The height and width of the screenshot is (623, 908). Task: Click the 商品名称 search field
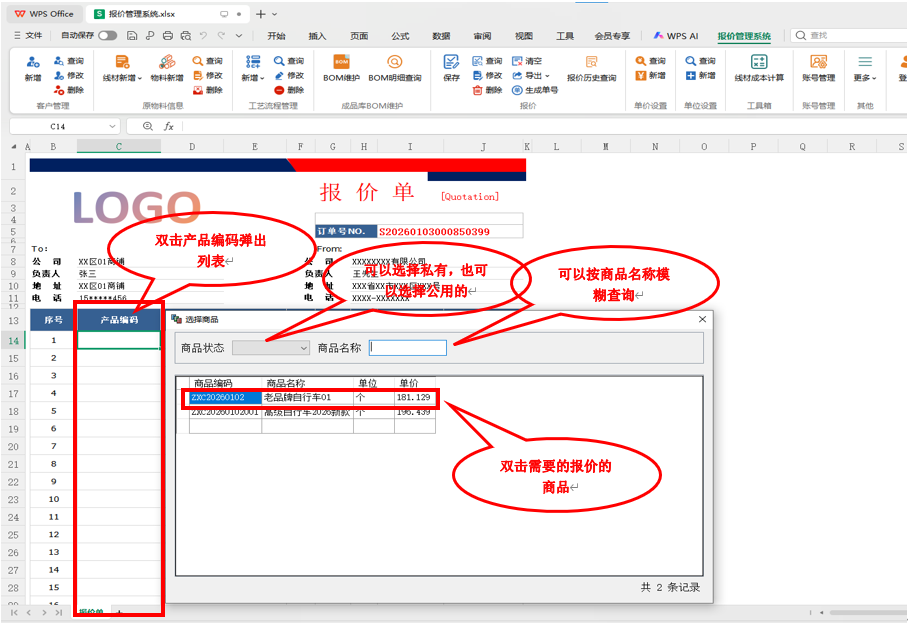[408, 348]
